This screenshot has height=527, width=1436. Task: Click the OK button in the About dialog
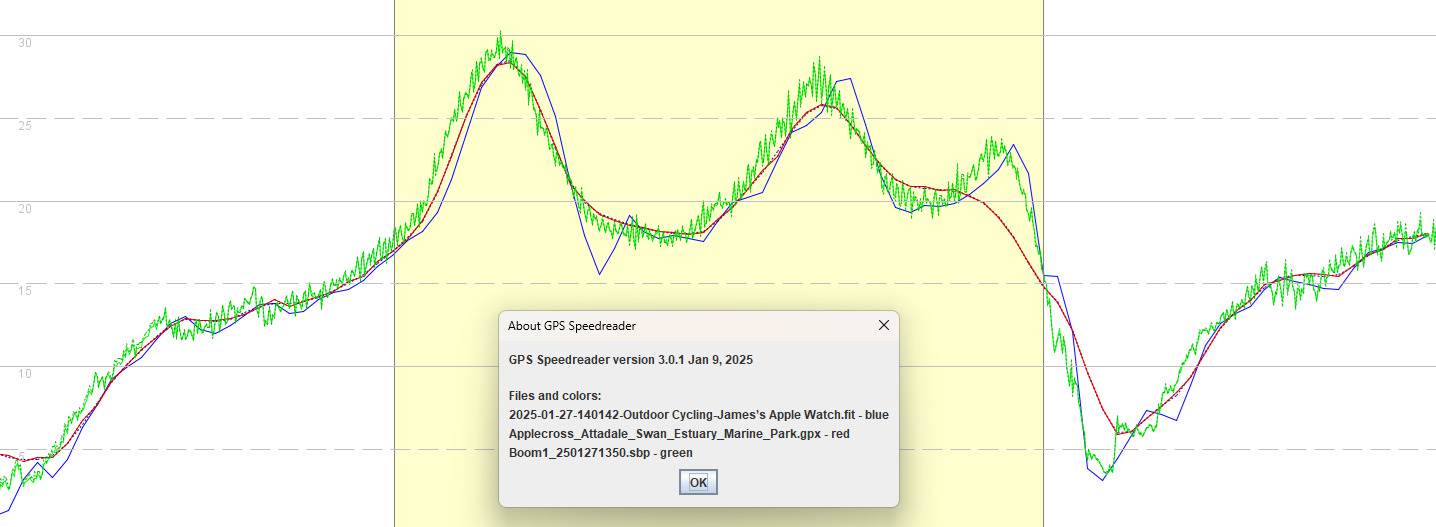(698, 482)
